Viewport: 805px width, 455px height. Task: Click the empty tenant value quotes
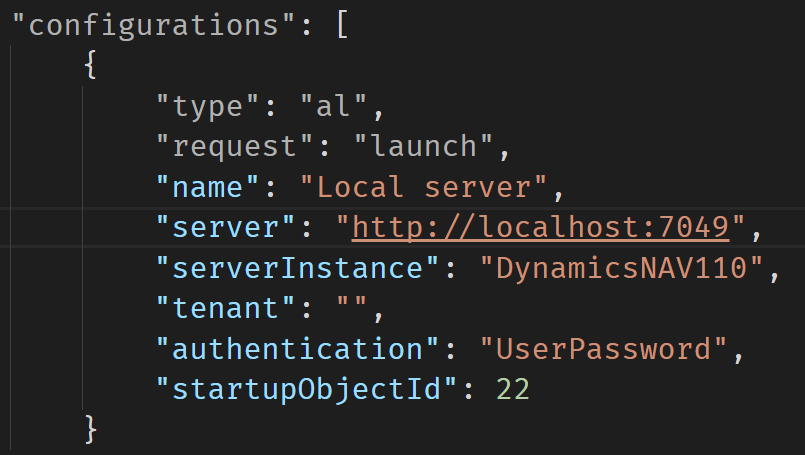pyautogui.click(x=352, y=303)
